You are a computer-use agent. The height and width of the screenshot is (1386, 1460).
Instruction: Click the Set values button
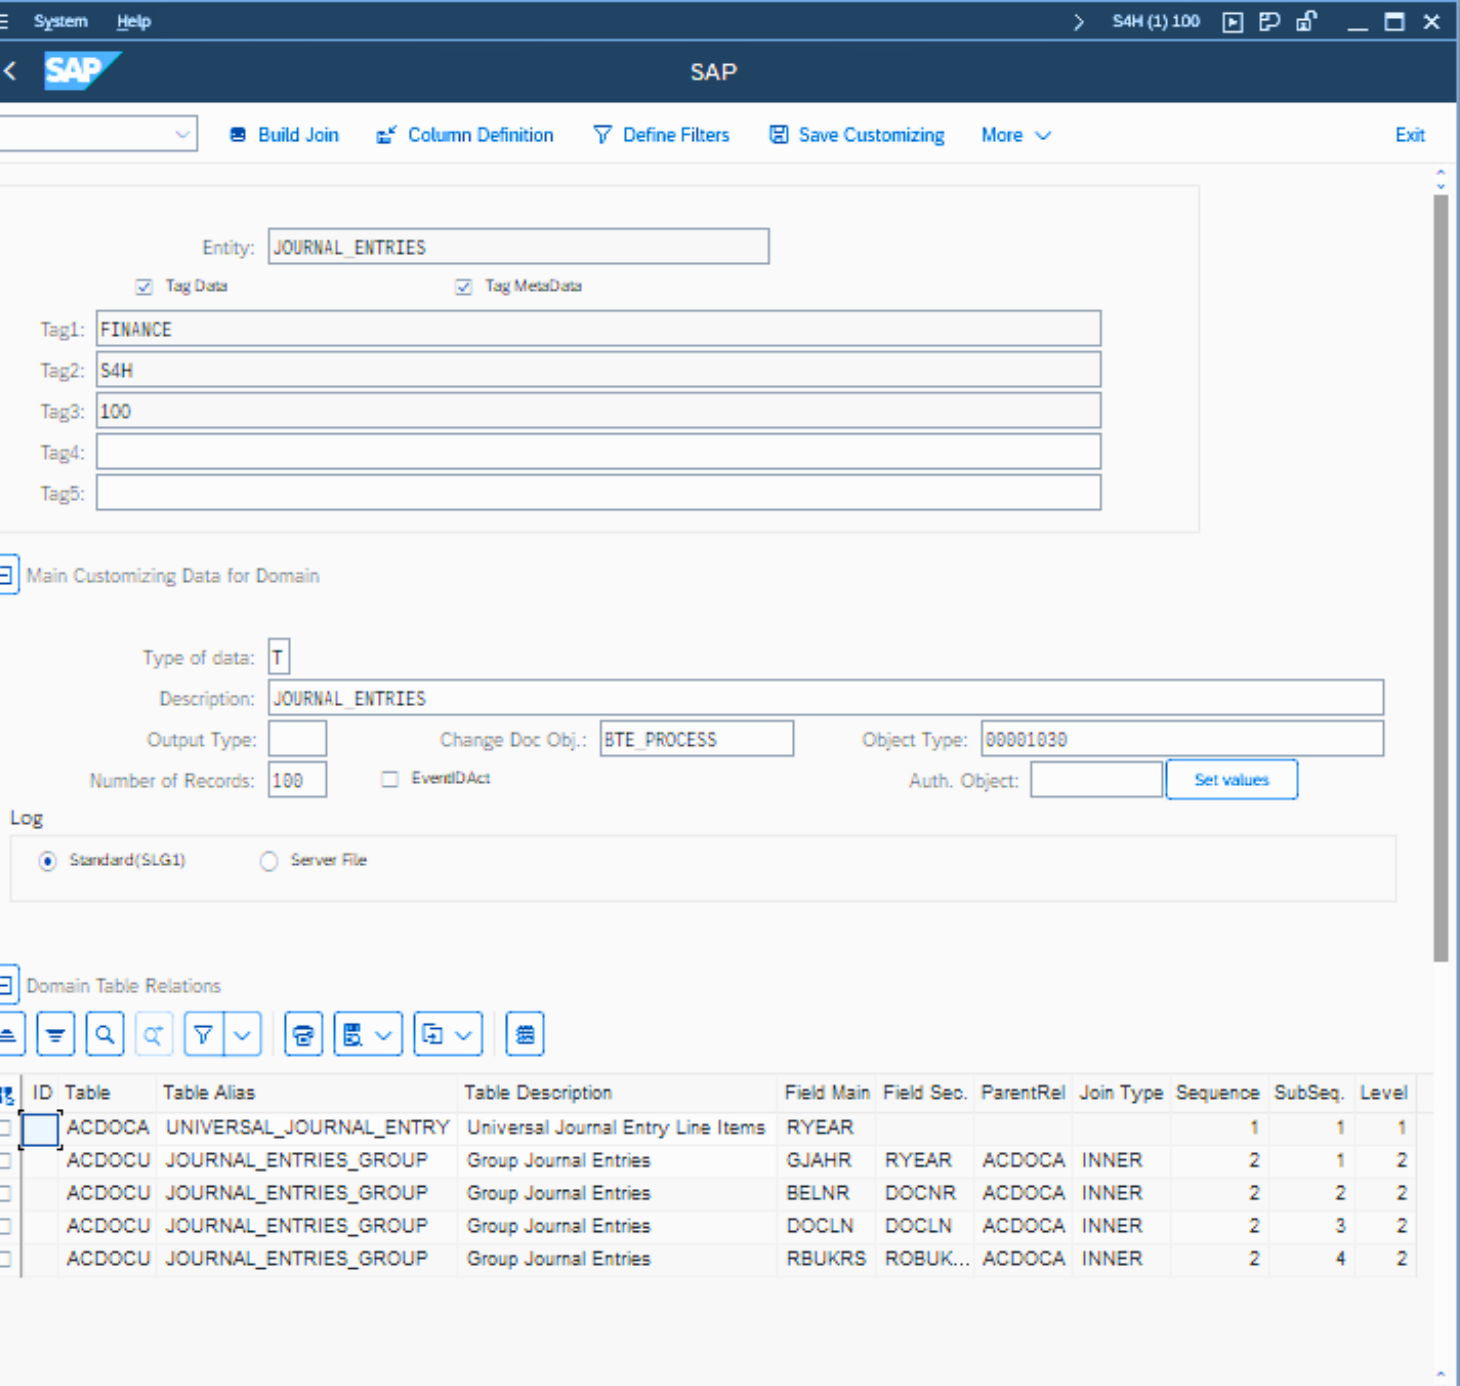[x=1231, y=780]
